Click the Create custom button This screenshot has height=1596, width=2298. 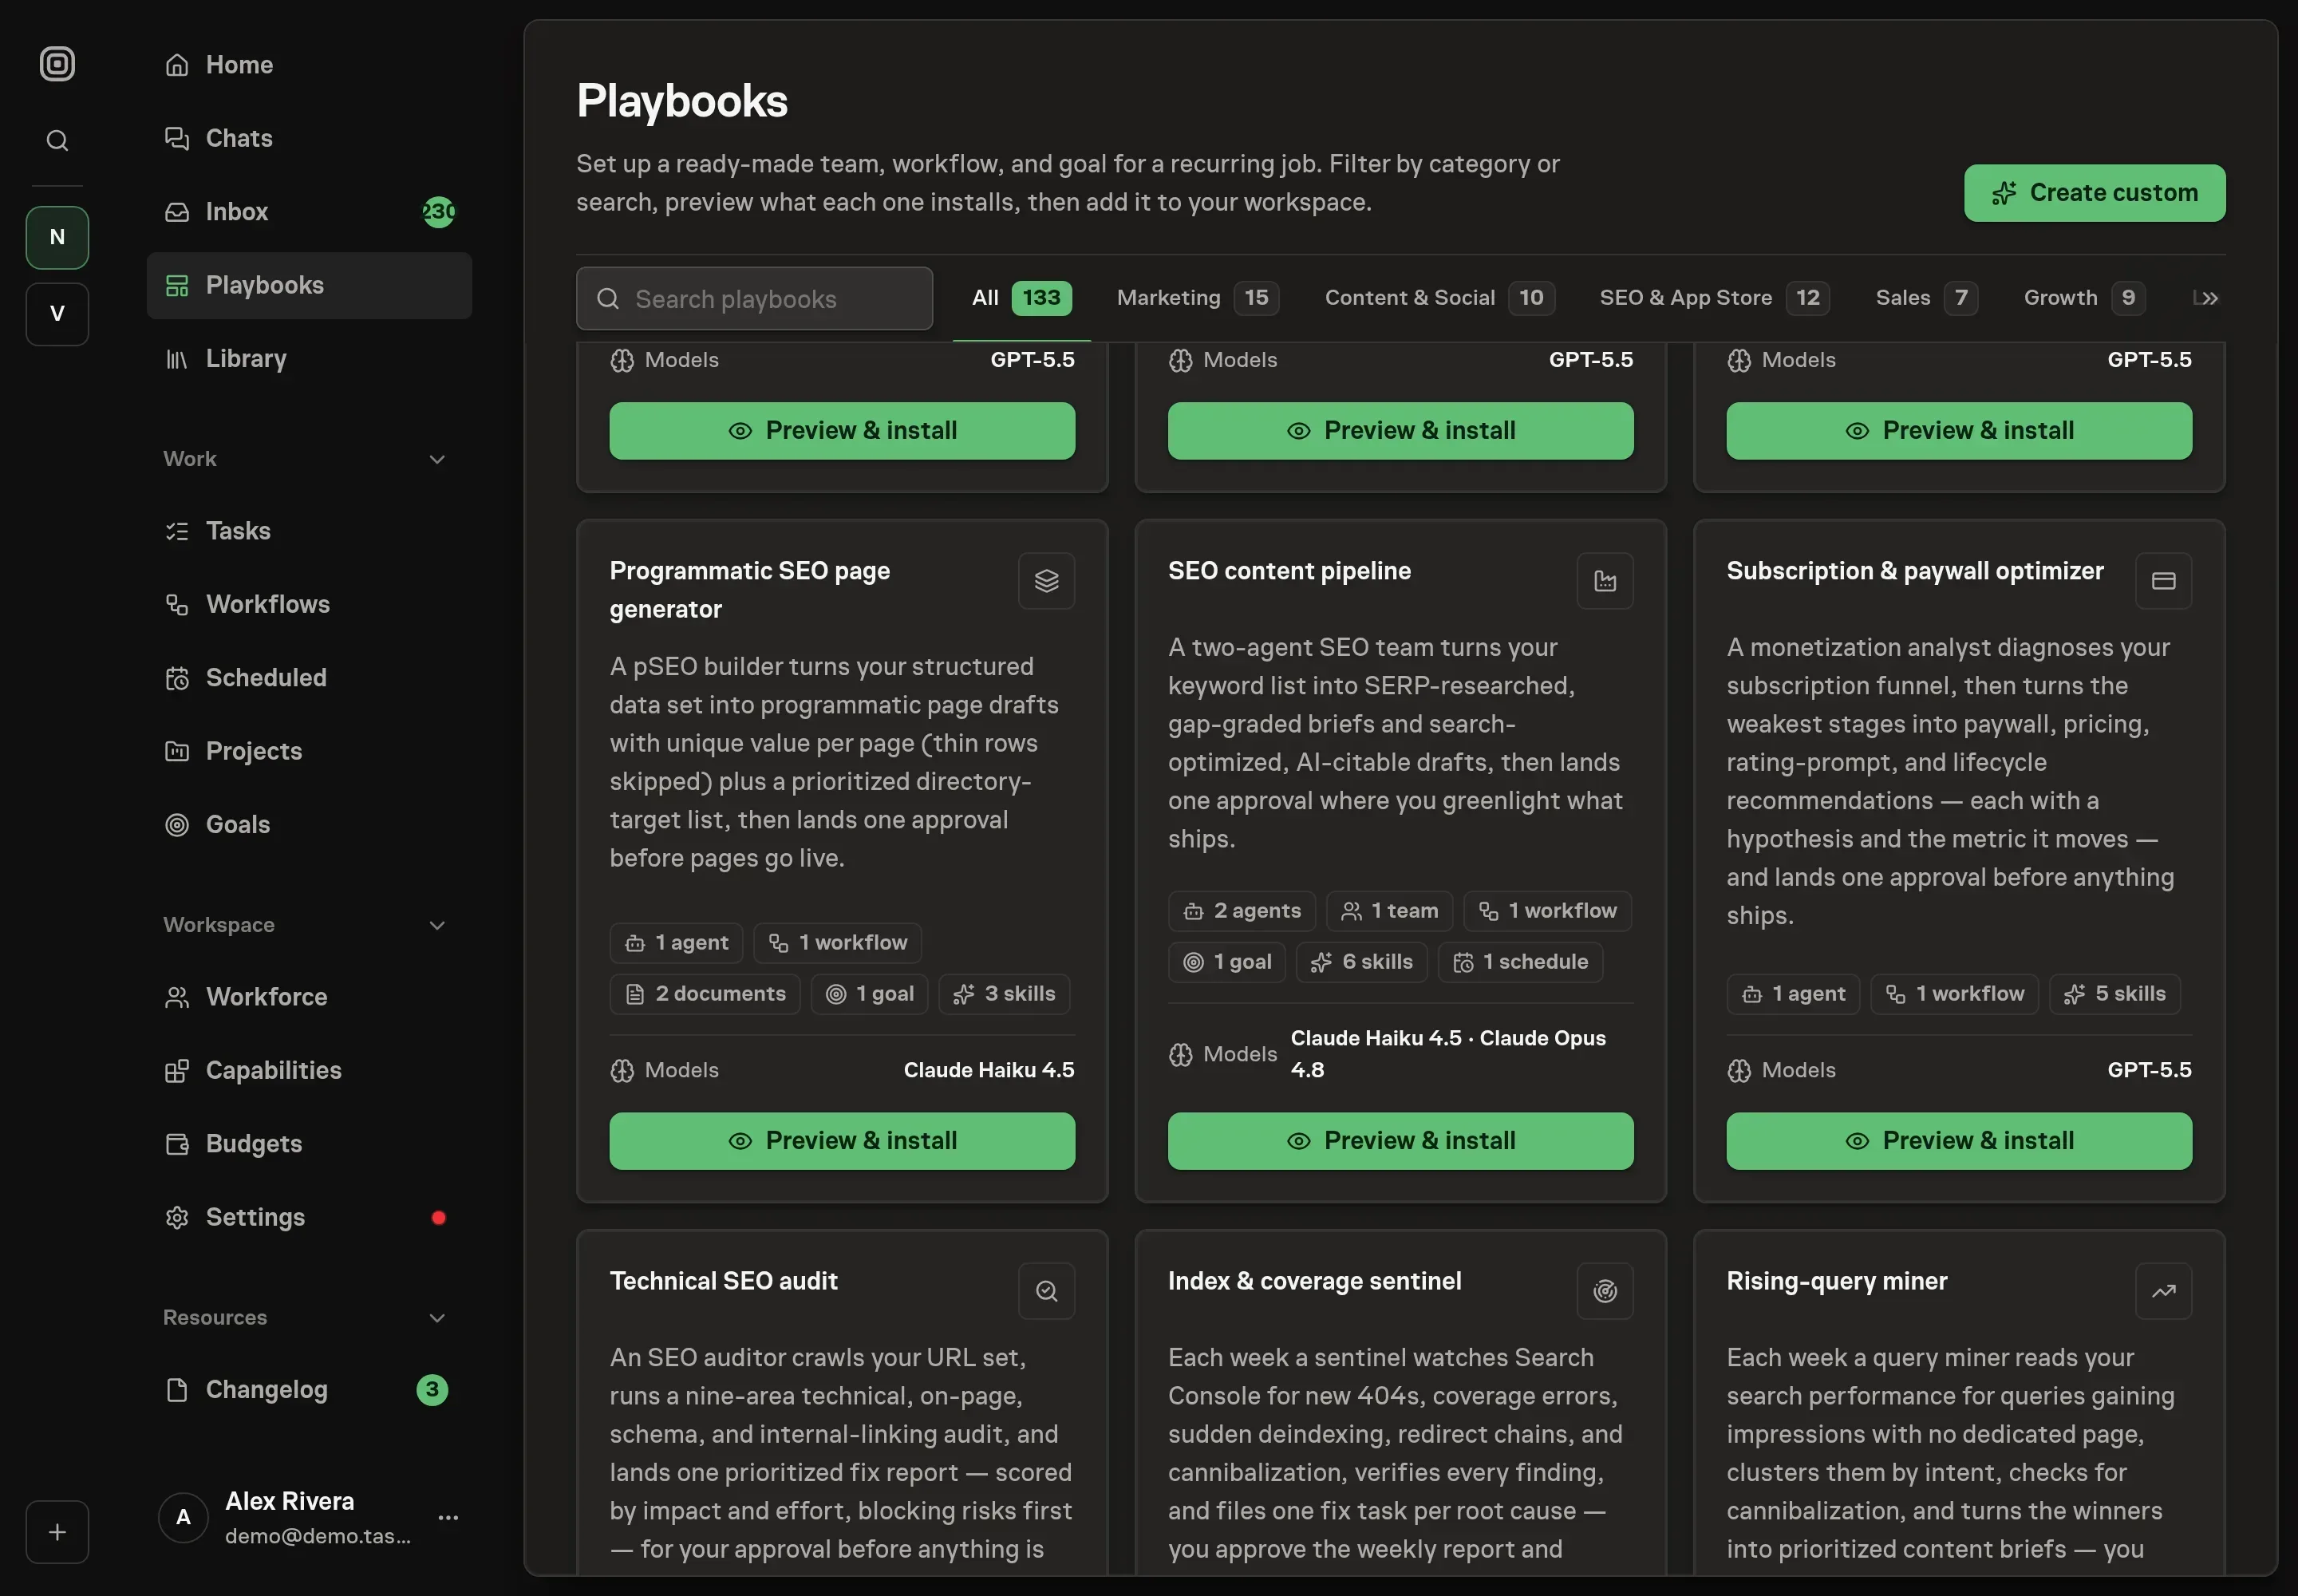pos(2094,193)
